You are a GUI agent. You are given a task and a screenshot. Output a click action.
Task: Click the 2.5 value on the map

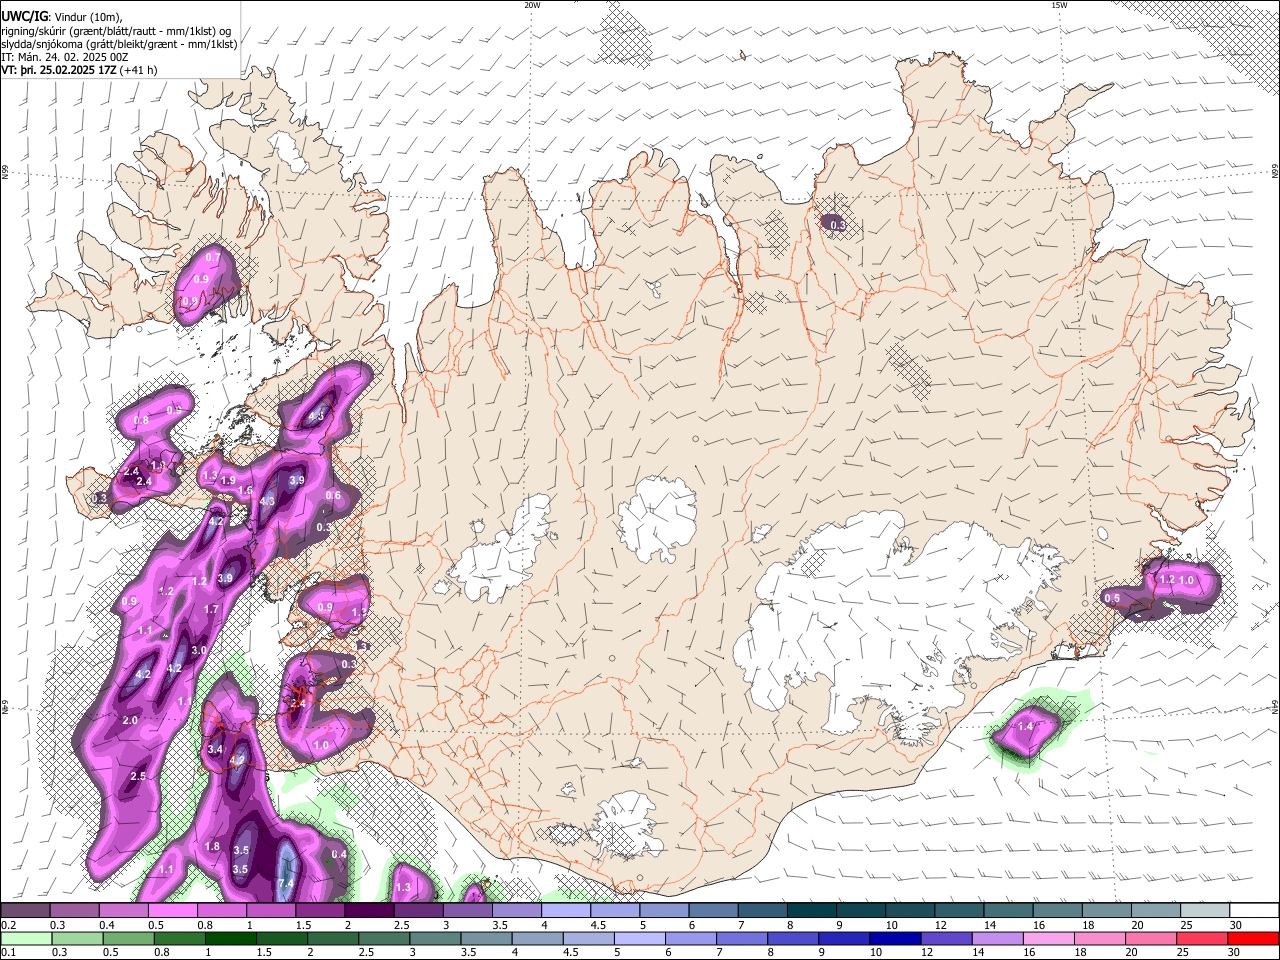tap(138, 777)
